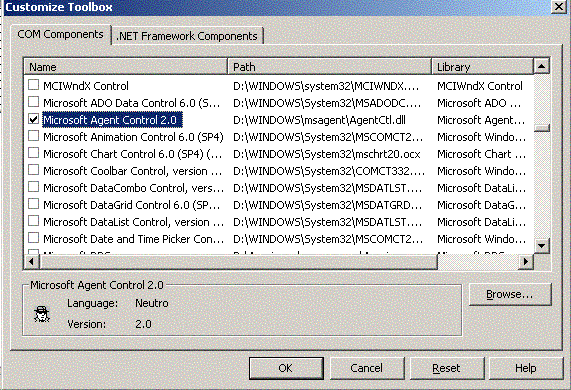
Task: Check the MCIWndX Control checkbox
Action: point(34,85)
